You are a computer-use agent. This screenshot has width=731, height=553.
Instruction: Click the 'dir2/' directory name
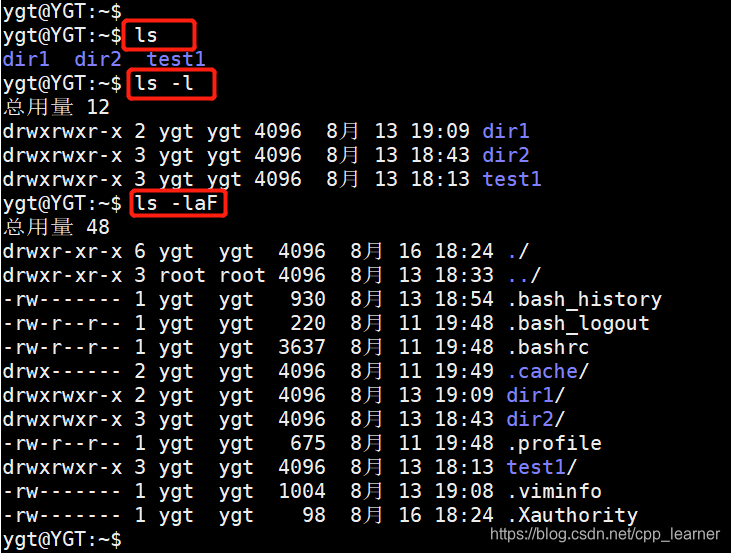point(536,419)
